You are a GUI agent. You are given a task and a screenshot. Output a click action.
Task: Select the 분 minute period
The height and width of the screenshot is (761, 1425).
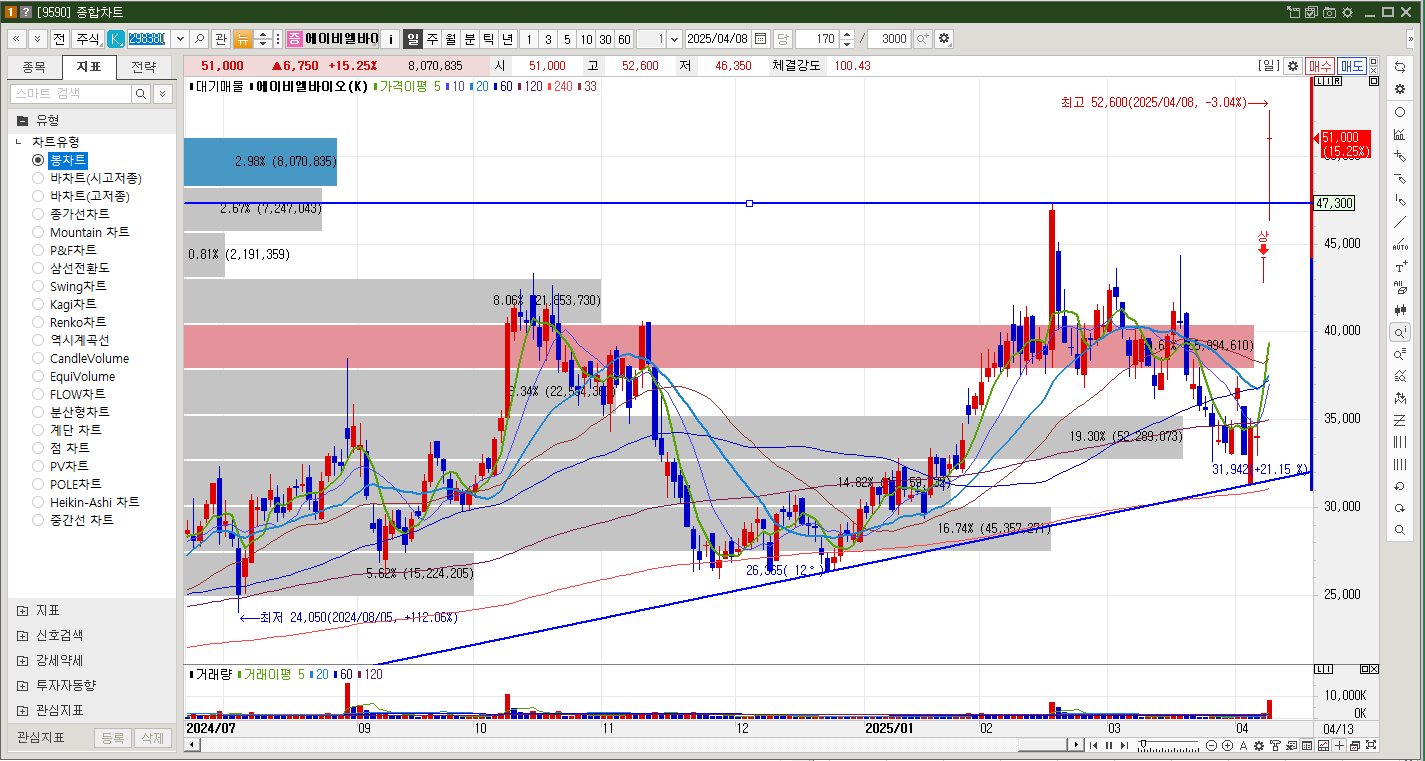(470, 39)
